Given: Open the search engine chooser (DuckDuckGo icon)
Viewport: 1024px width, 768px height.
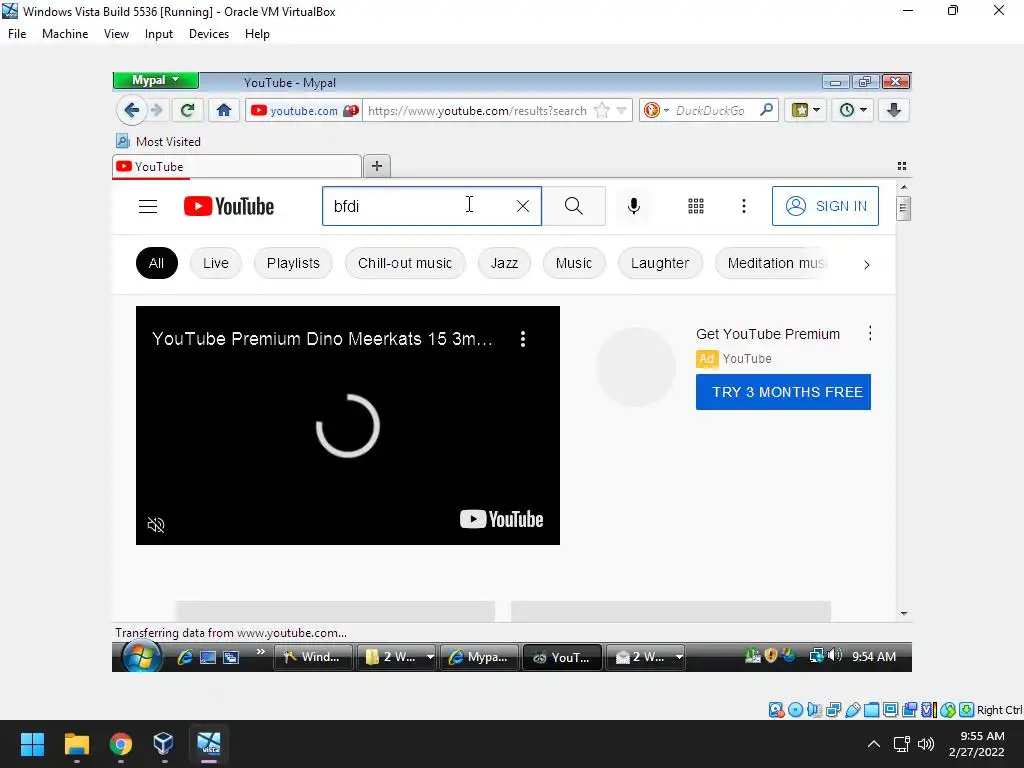Looking at the screenshot, I should (656, 110).
